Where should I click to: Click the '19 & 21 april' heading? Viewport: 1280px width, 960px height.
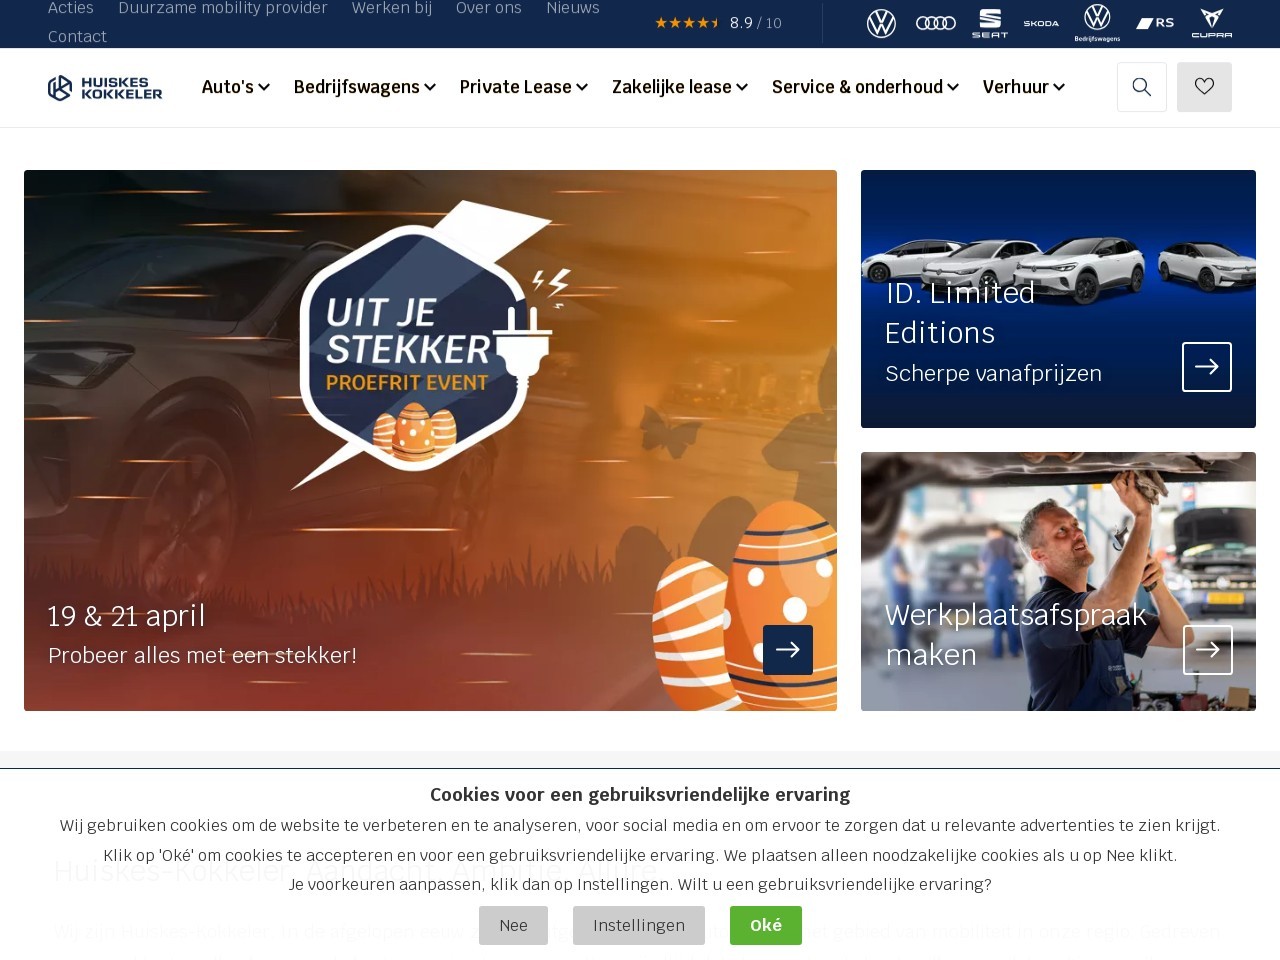pyautogui.click(x=126, y=616)
